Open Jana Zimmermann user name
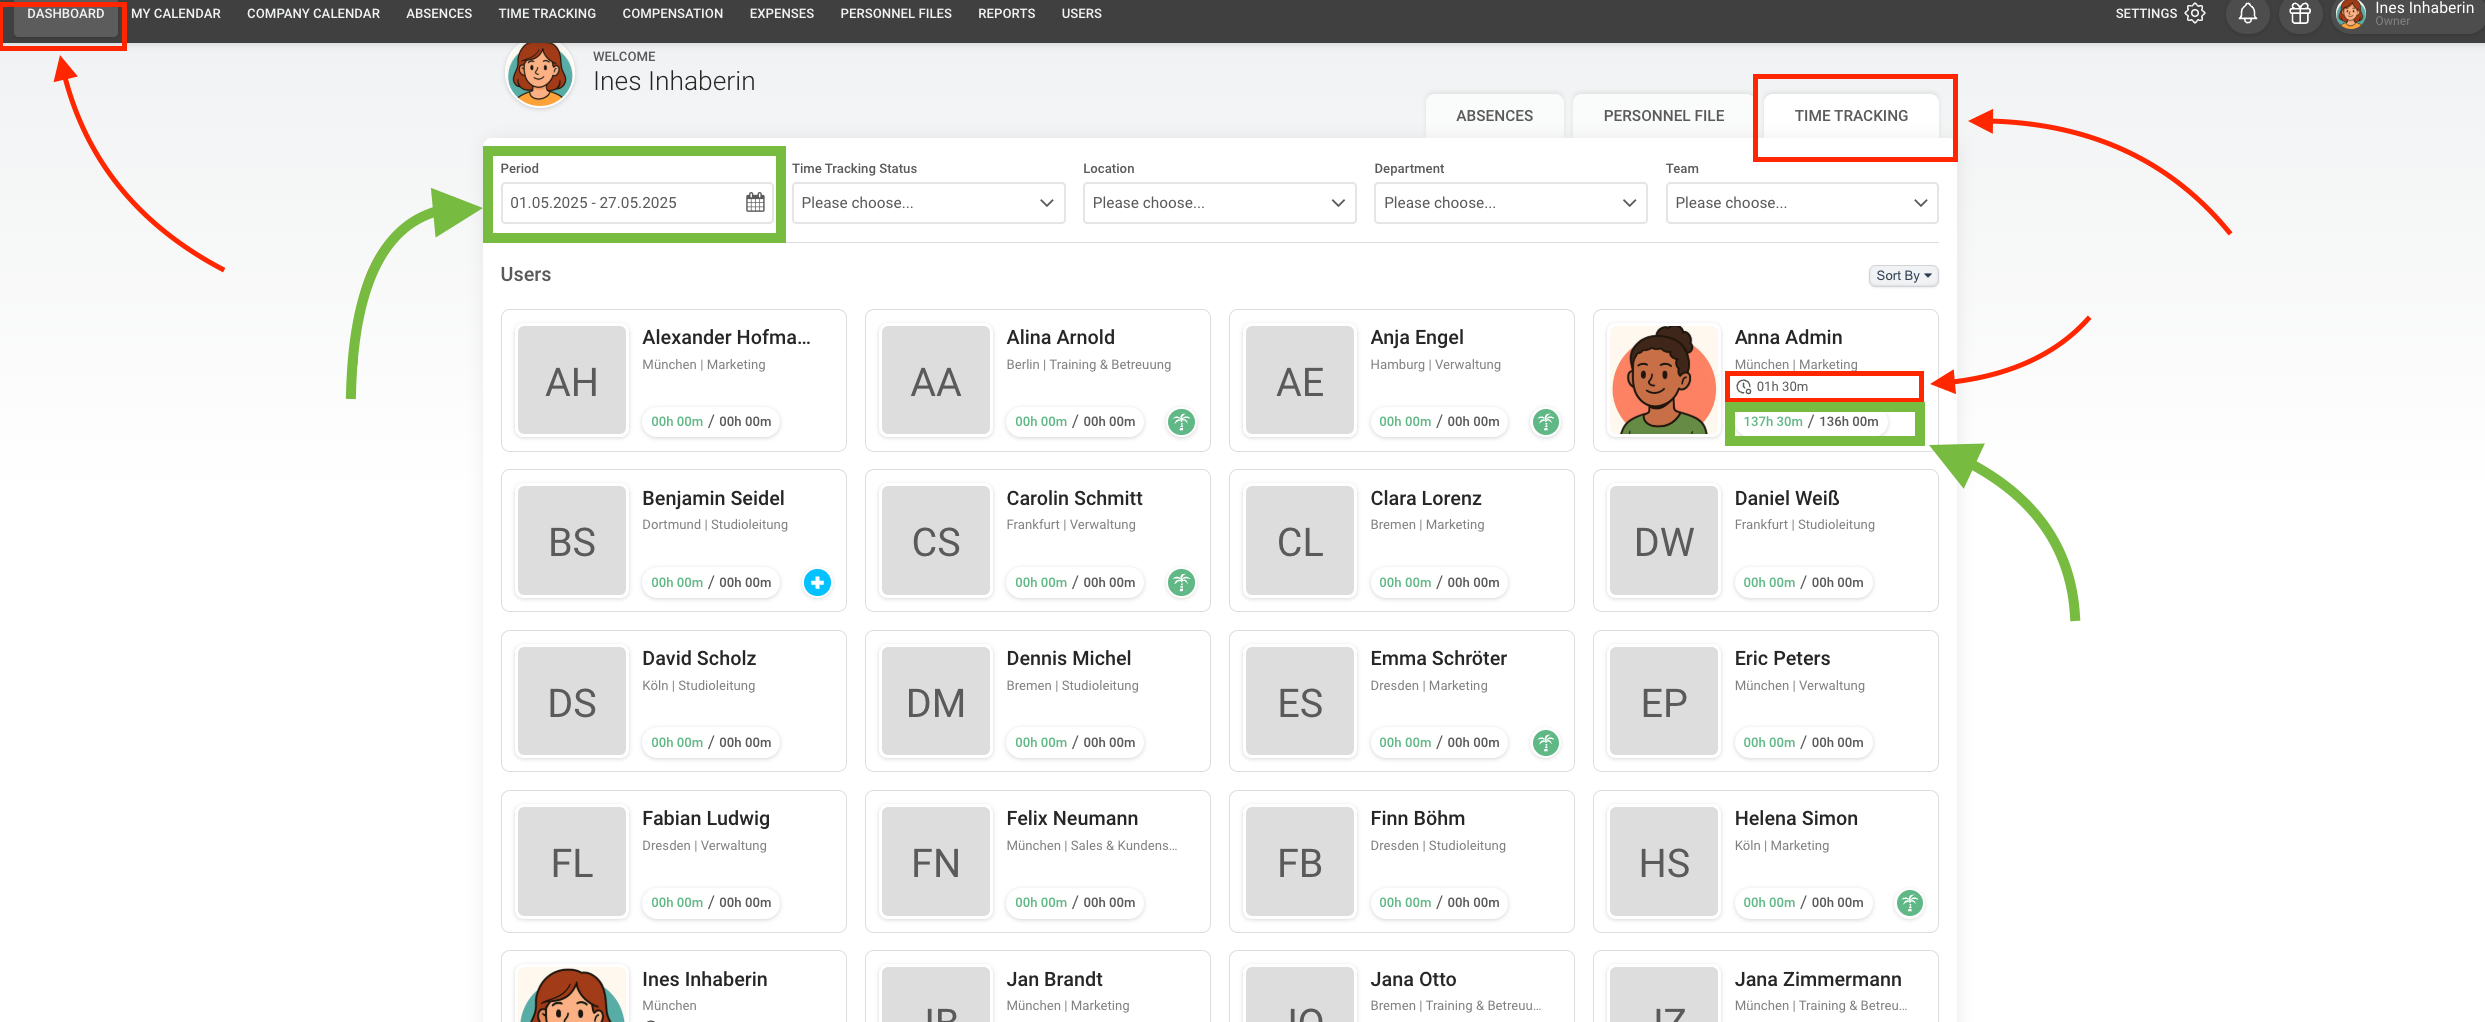The image size is (2485, 1022). point(1818,980)
